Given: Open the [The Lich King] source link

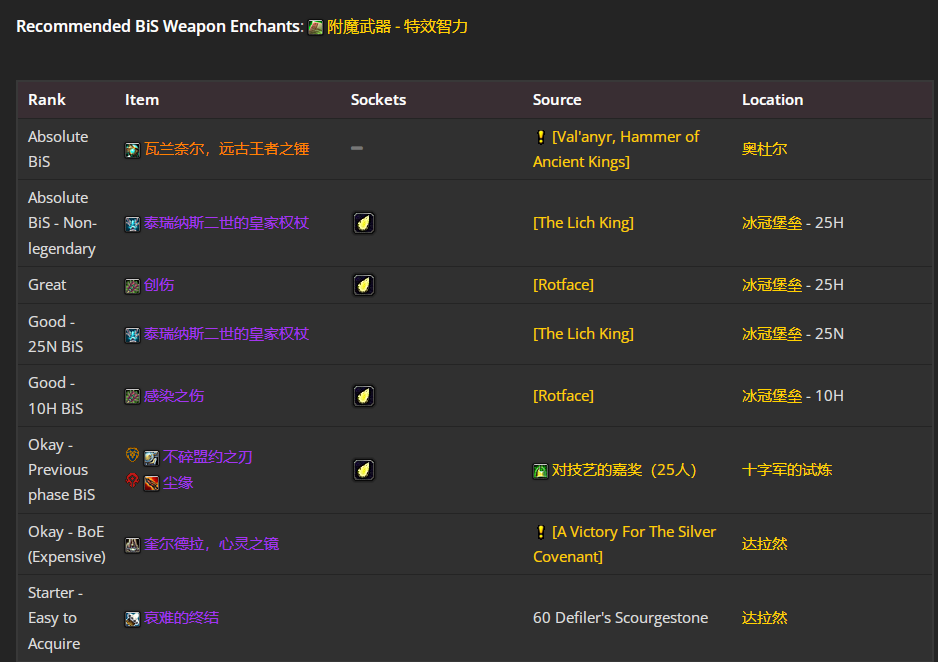Looking at the screenshot, I should [583, 222].
